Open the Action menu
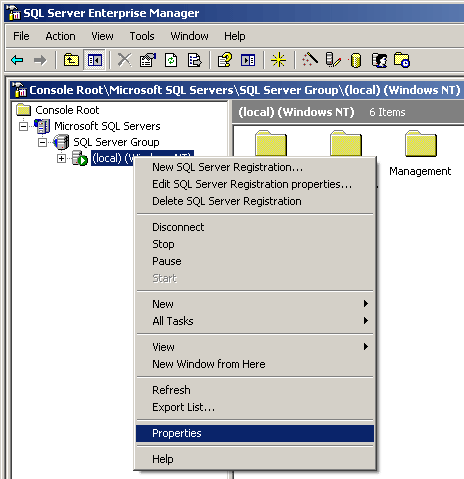This screenshot has width=464, height=479. point(60,36)
